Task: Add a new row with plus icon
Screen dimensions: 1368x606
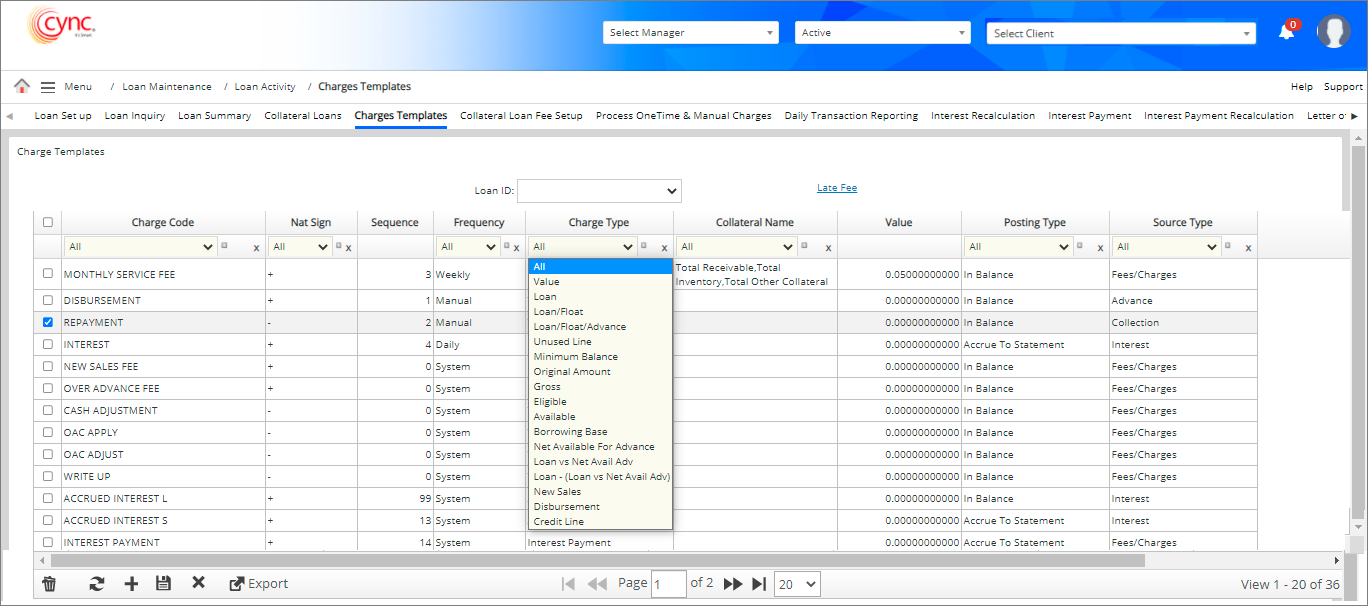Action: click(131, 584)
